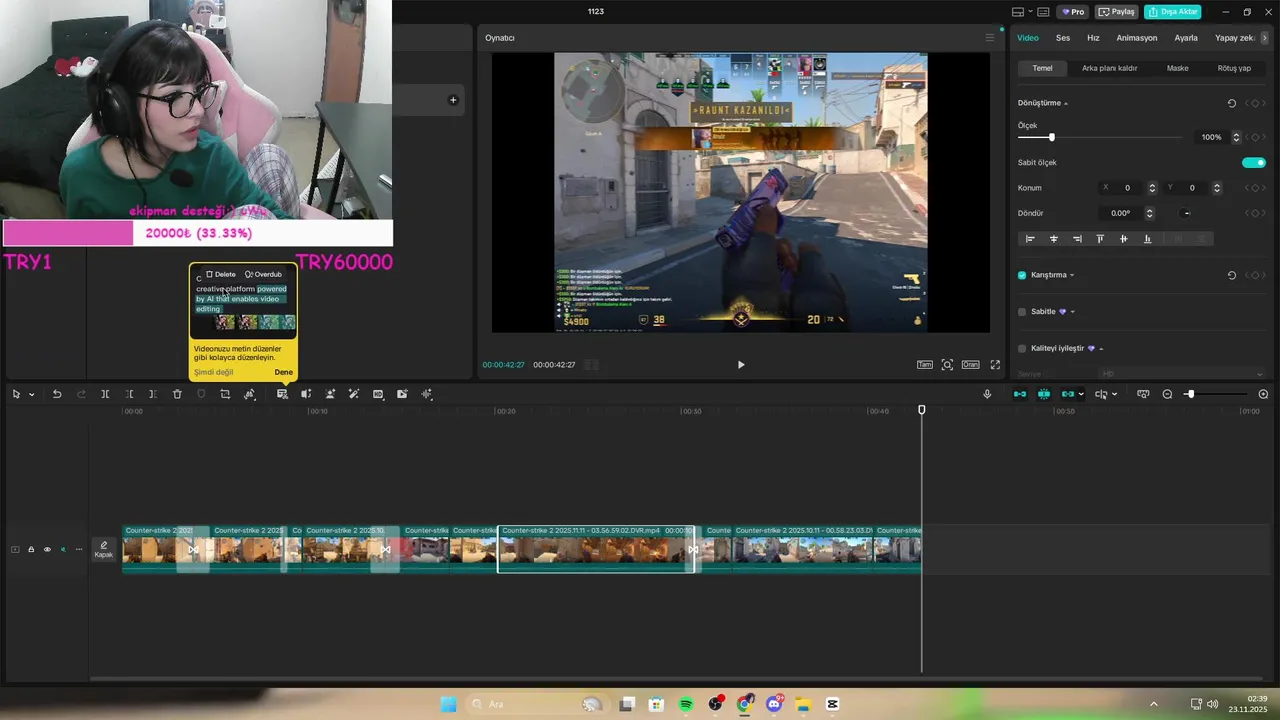
Task: Add keyframe for Ölçek scale
Action: click(1255, 137)
